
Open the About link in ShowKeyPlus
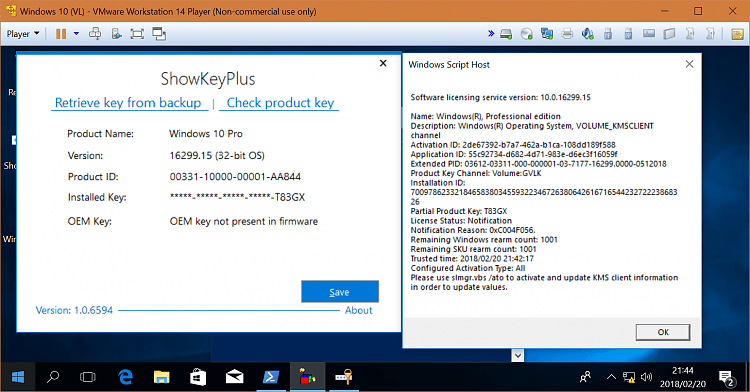point(359,310)
